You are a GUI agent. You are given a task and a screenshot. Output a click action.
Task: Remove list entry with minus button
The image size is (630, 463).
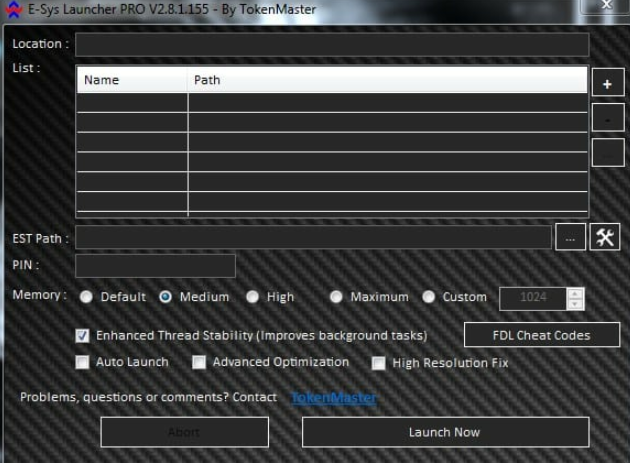(x=608, y=118)
